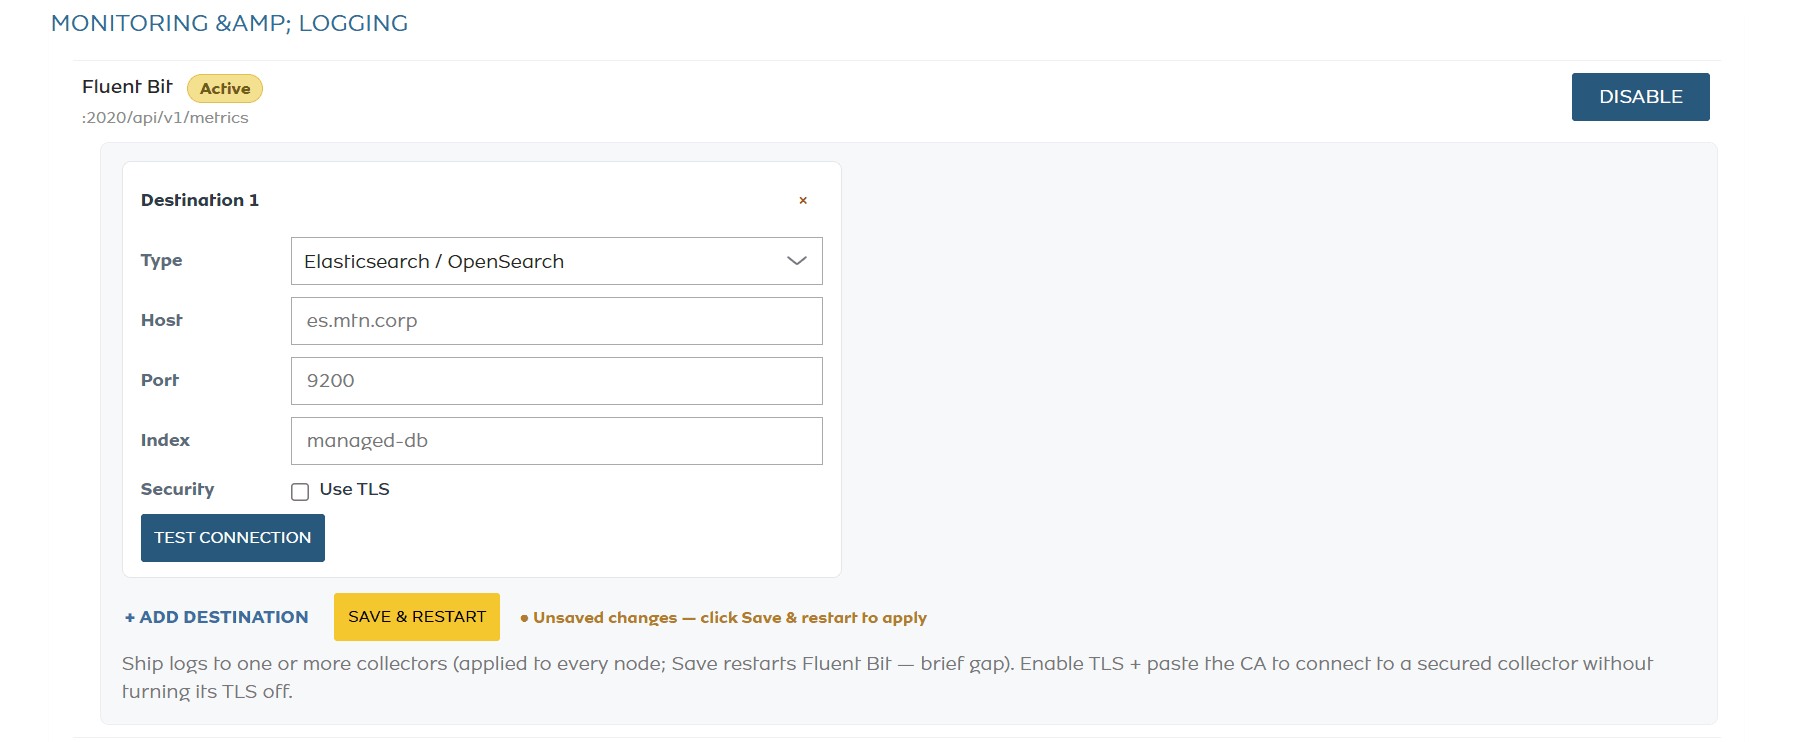This screenshot has height=742, width=1801.
Task: Click Save & Restart button
Action: (x=417, y=617)
